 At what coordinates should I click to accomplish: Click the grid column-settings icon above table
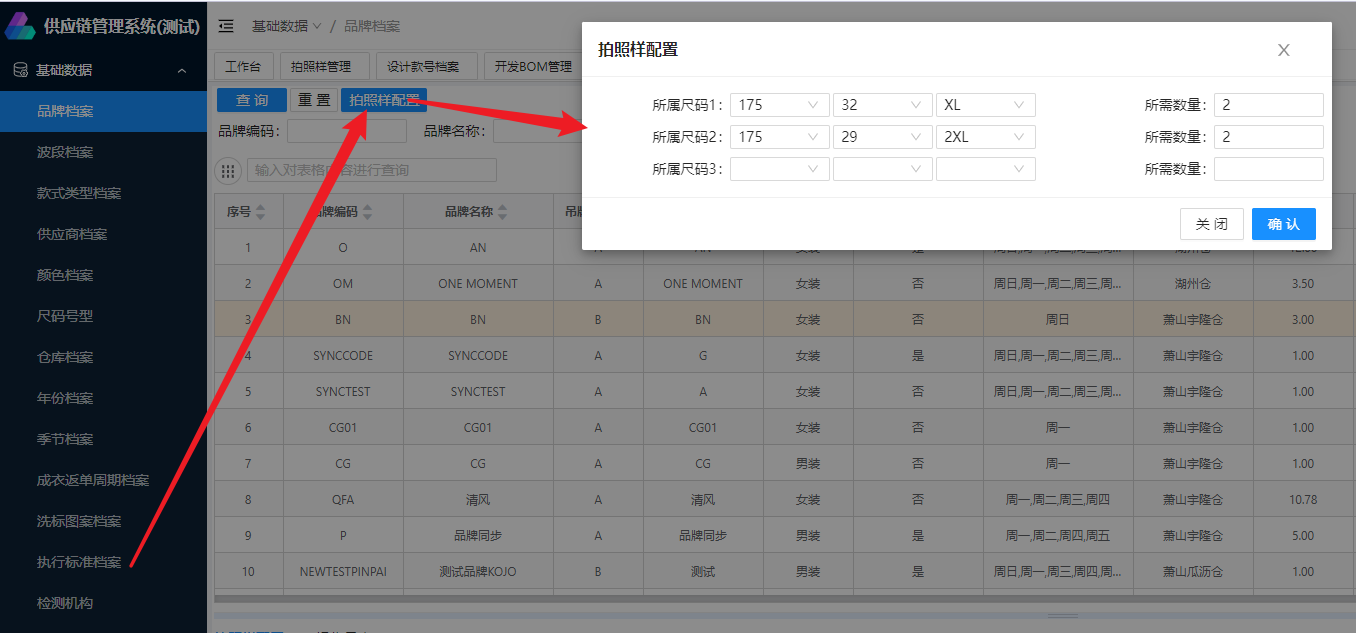pos(229,170)
